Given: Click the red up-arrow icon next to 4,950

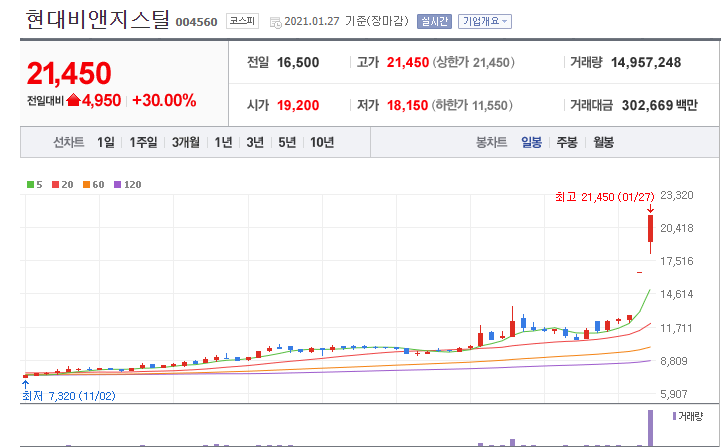Looking at the screenshot, I should point(74,100).
